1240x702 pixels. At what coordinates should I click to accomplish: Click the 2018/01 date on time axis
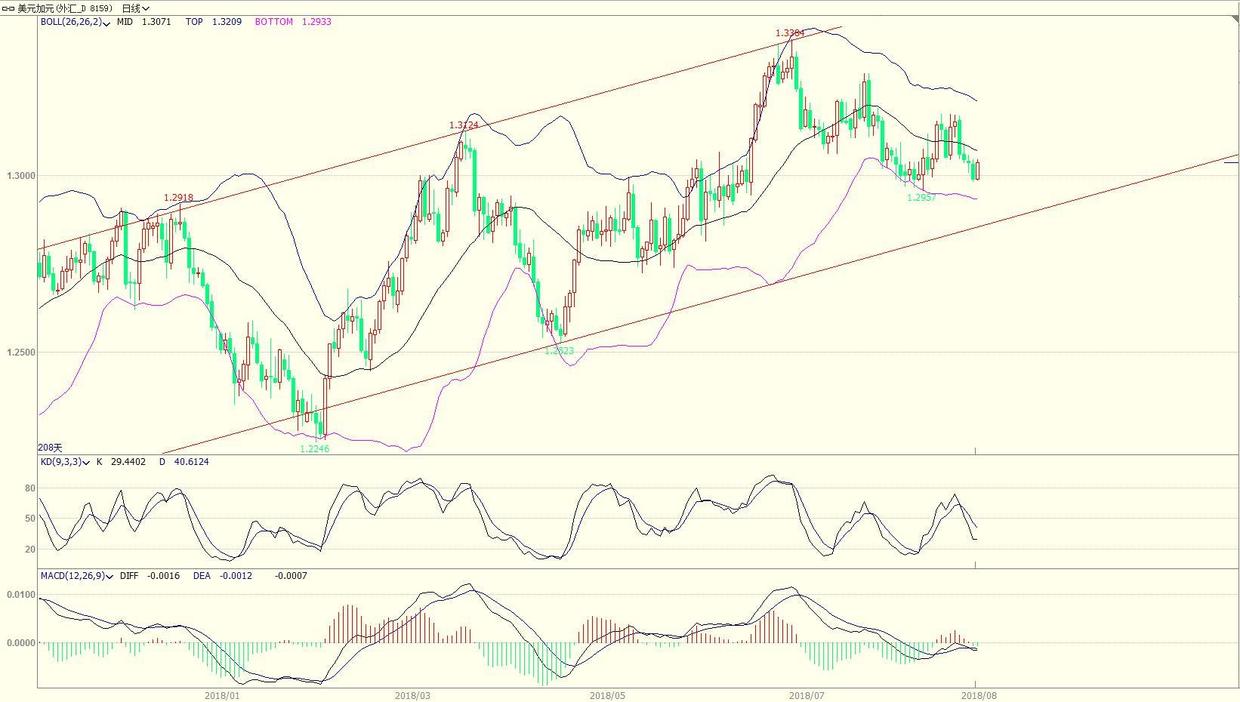[221, 695]
